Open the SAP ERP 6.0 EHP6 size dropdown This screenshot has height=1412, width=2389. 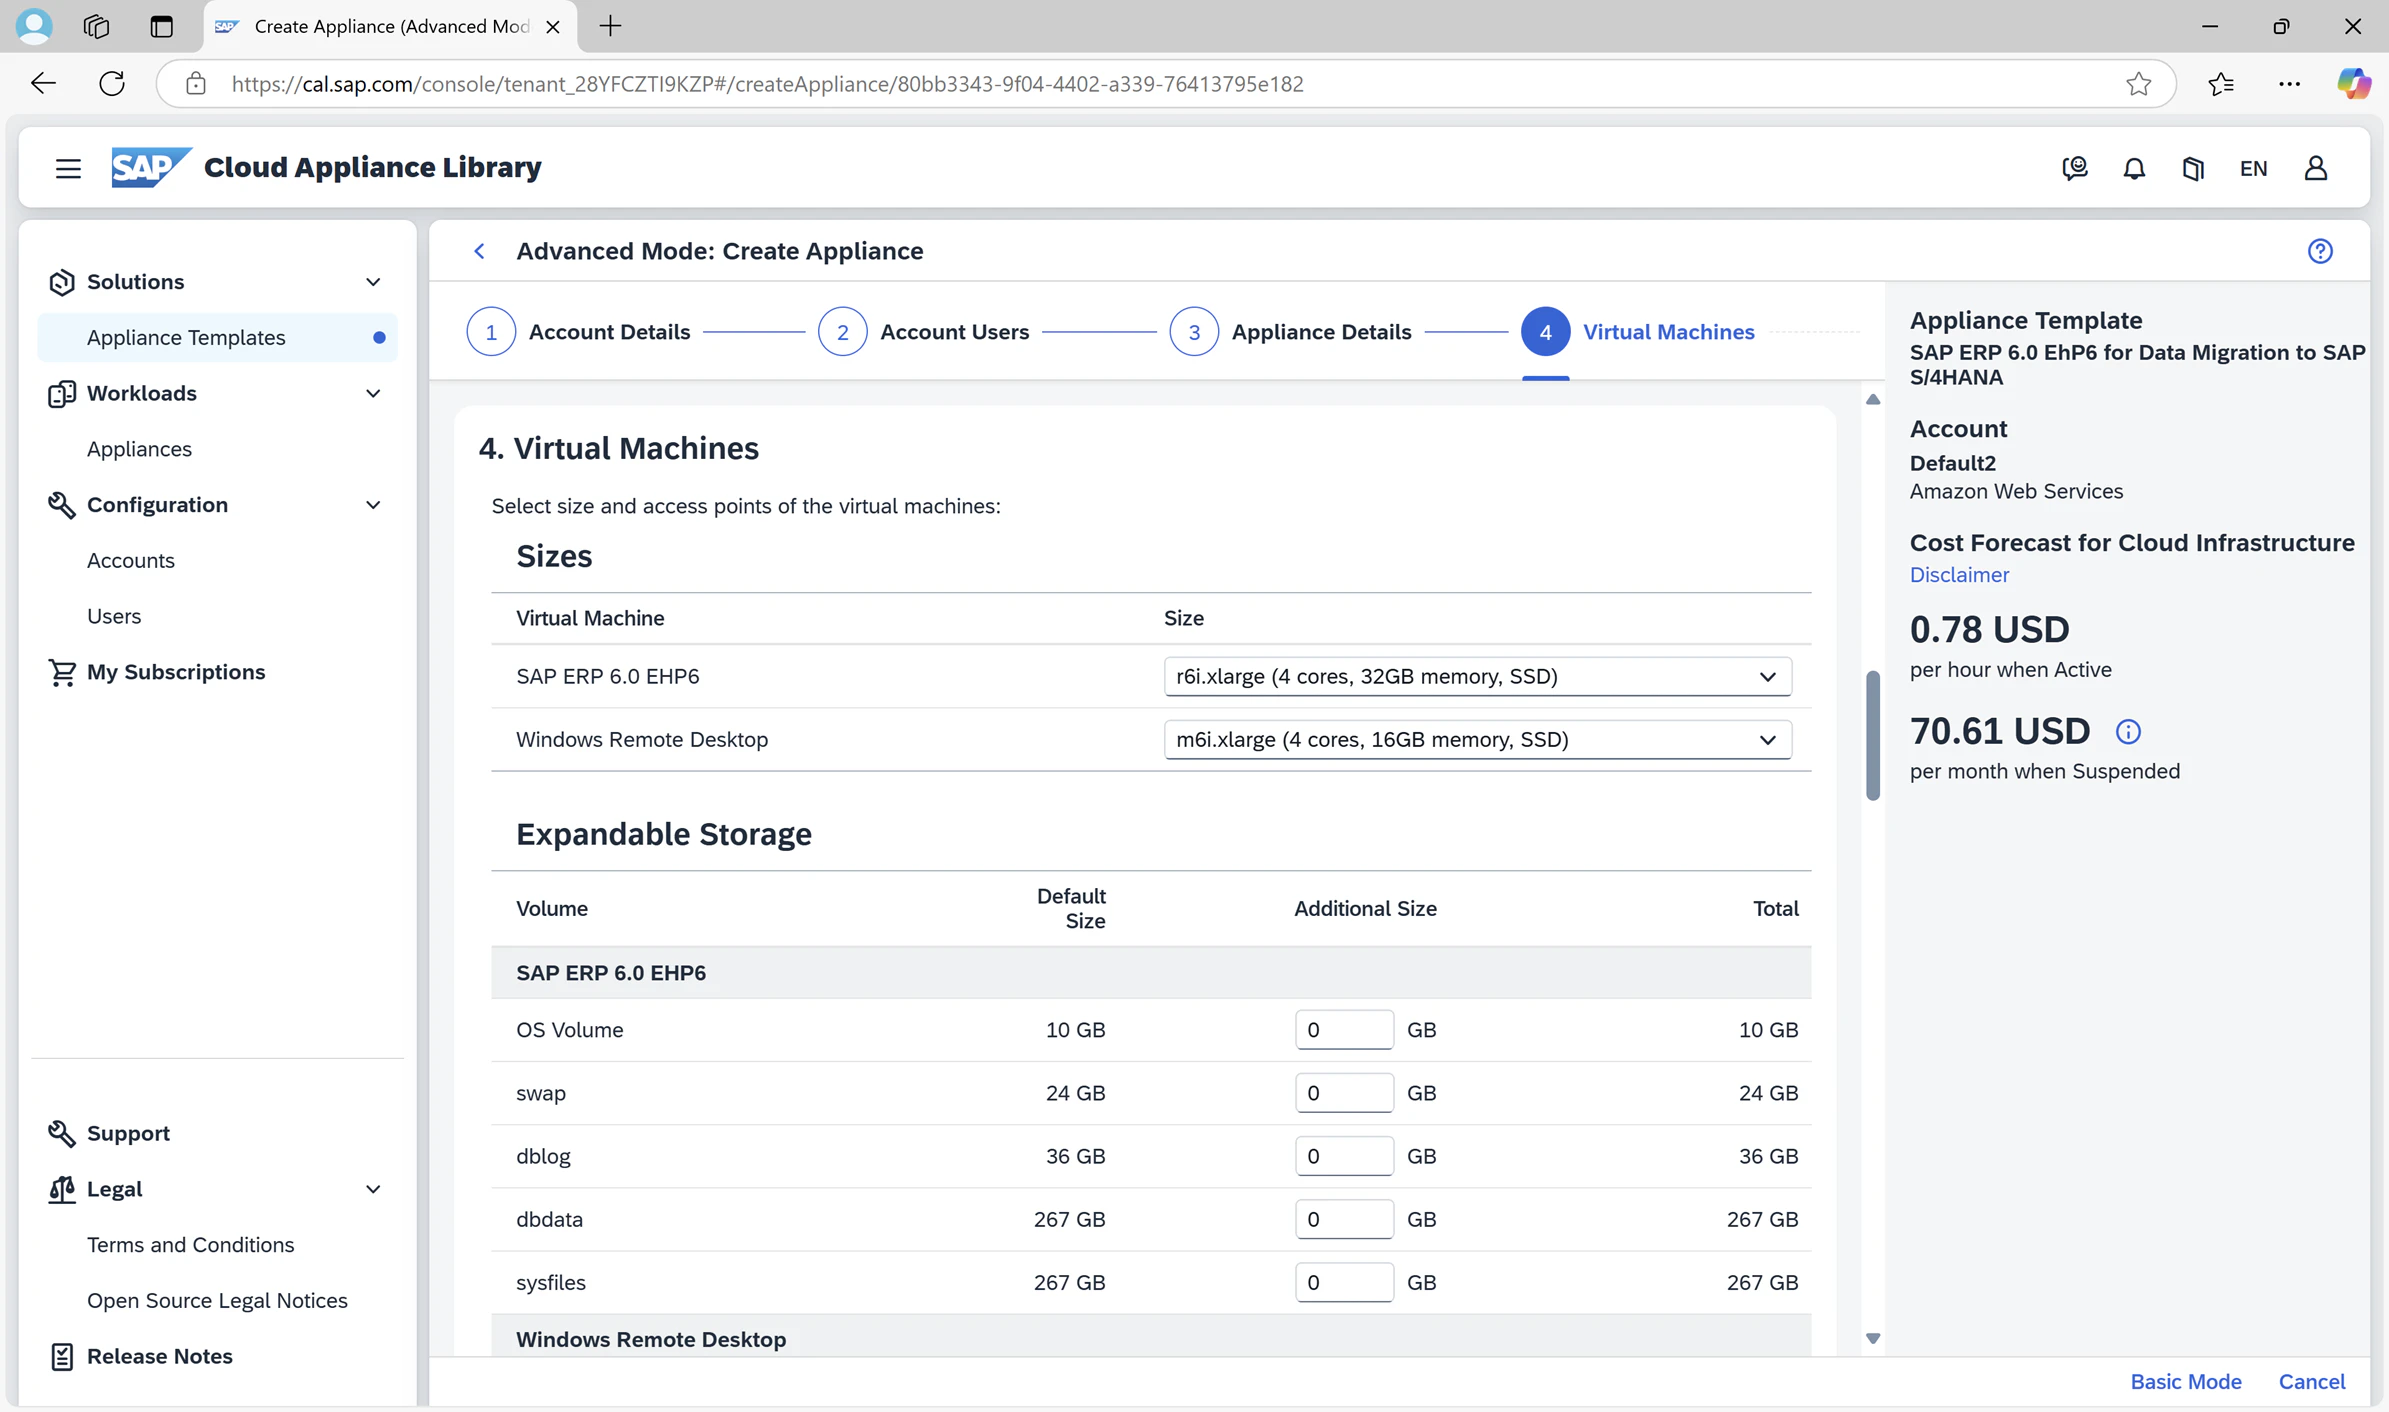pyautogui.click(x=1477, y=676)
